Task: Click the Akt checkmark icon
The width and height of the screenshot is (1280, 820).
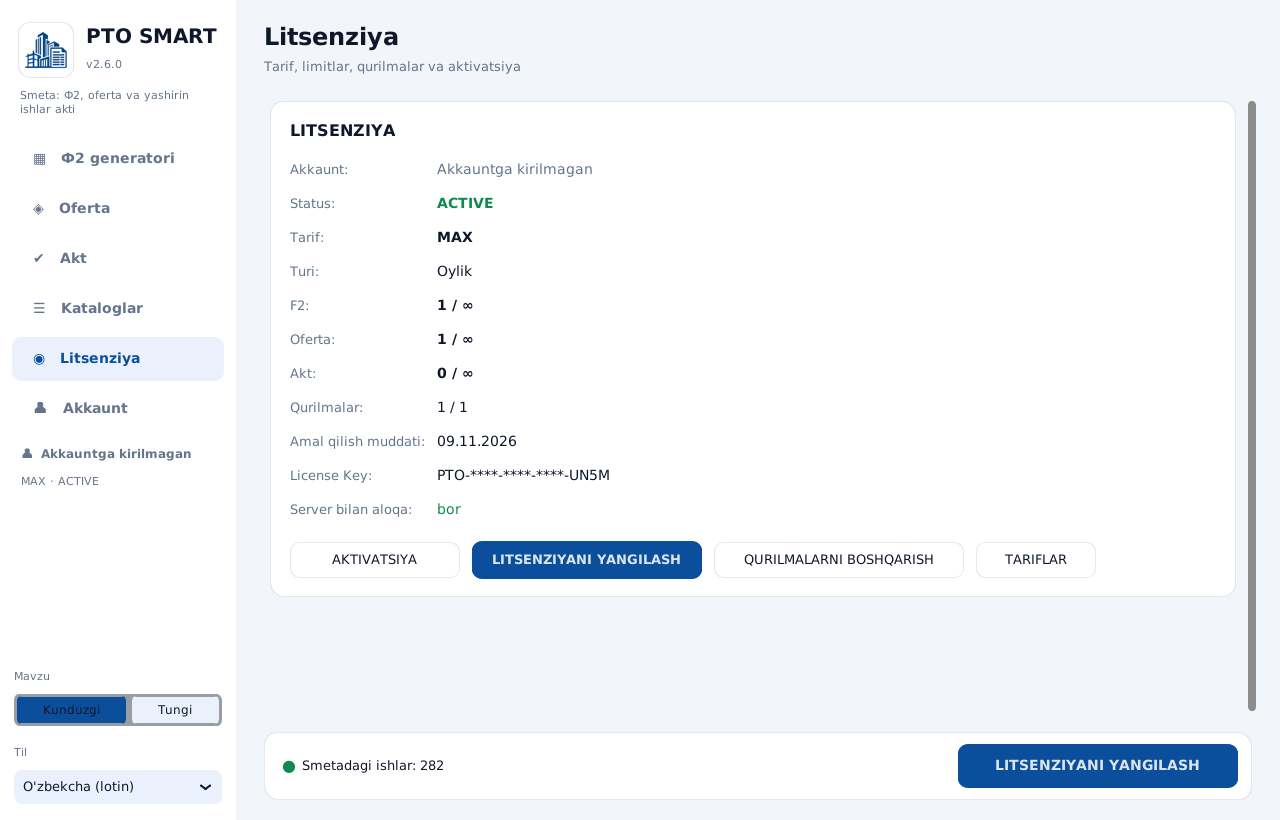Action: [39, 258]
